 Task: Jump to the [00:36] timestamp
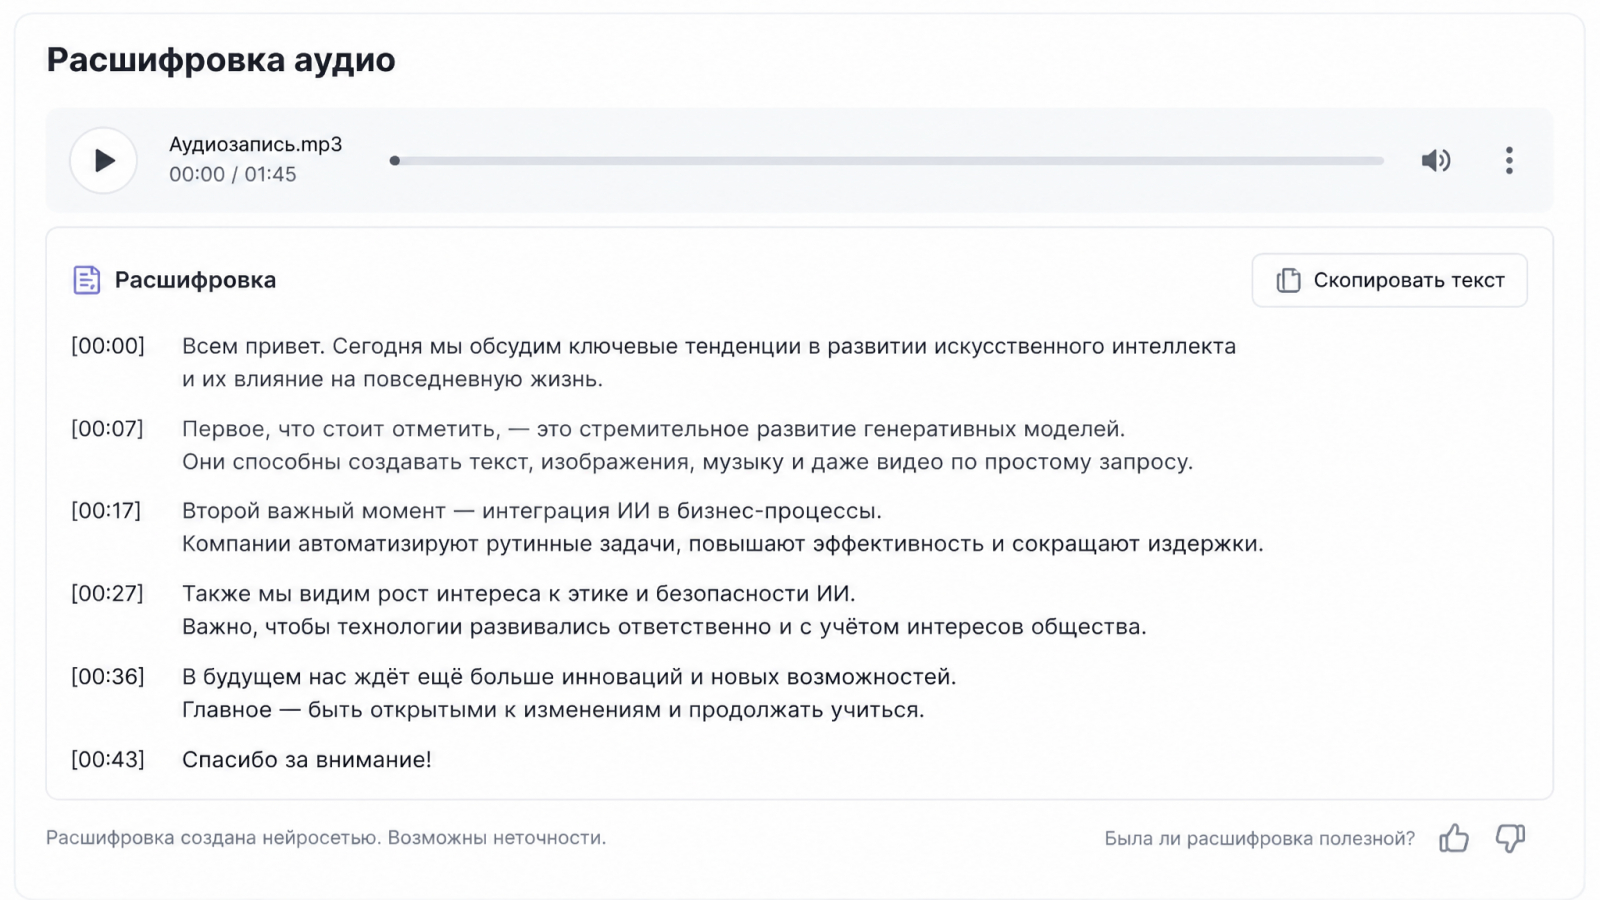[108, 677]
